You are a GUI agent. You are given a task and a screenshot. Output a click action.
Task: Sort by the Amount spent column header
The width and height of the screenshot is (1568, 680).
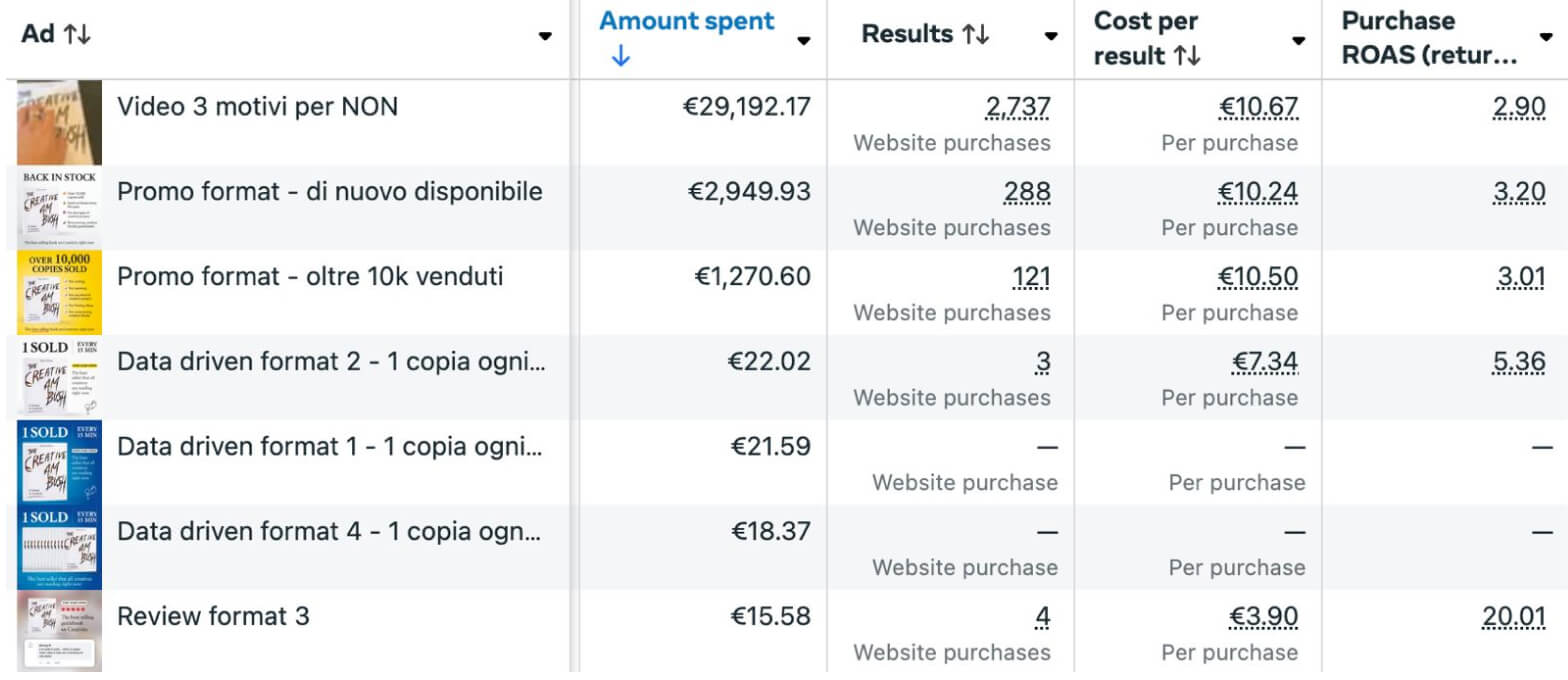(x=687, y=22)
